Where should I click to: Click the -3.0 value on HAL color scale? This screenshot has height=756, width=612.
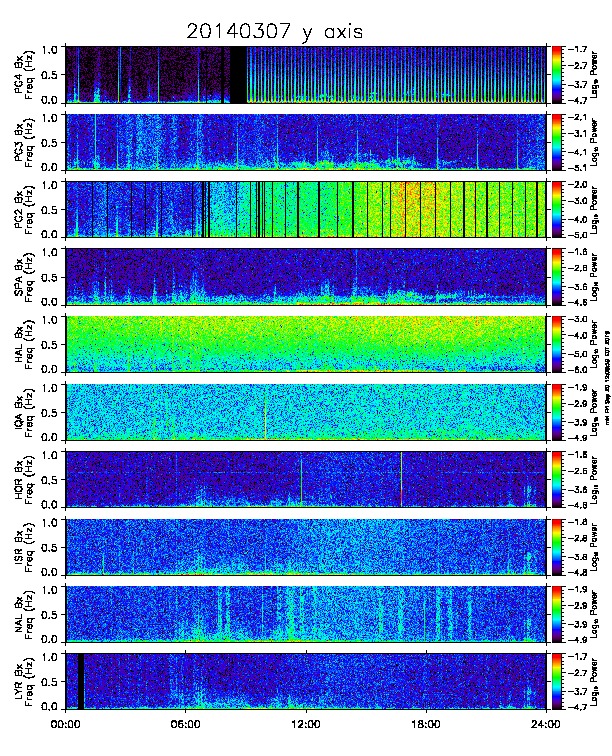pyautogui.click(x=576, y=319)
